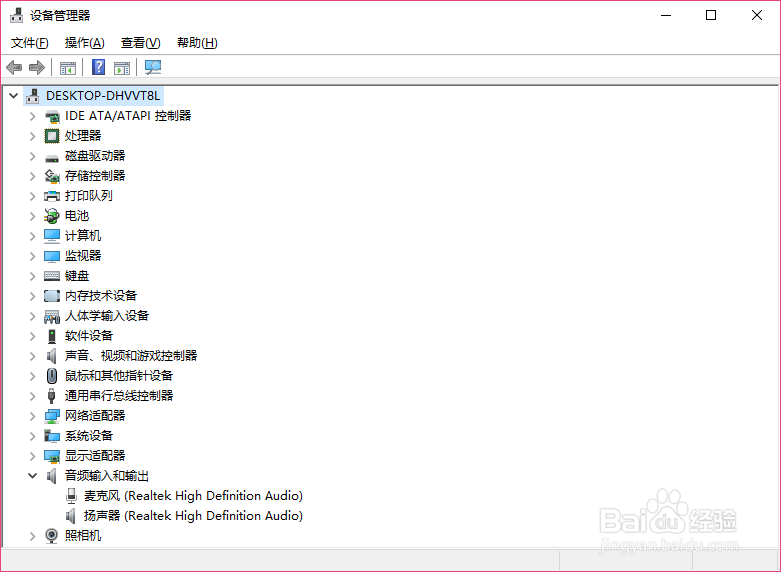
Task: Click the 通用串行总线控制器 USB icon
Action: (51, 396)
